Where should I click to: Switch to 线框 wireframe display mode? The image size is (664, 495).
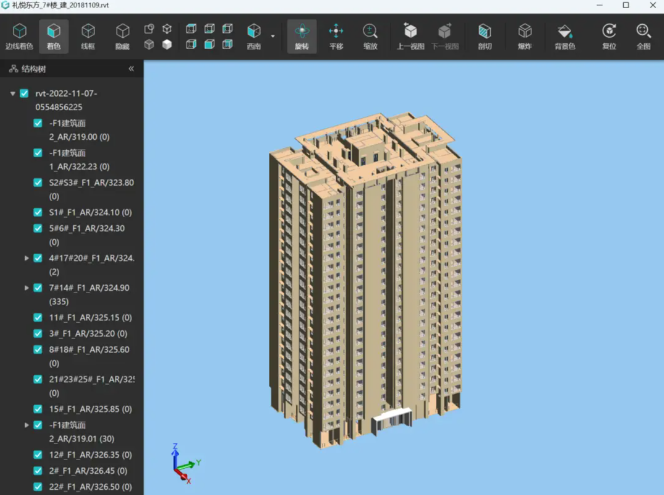pyautogui.click(x=88, y=36)
